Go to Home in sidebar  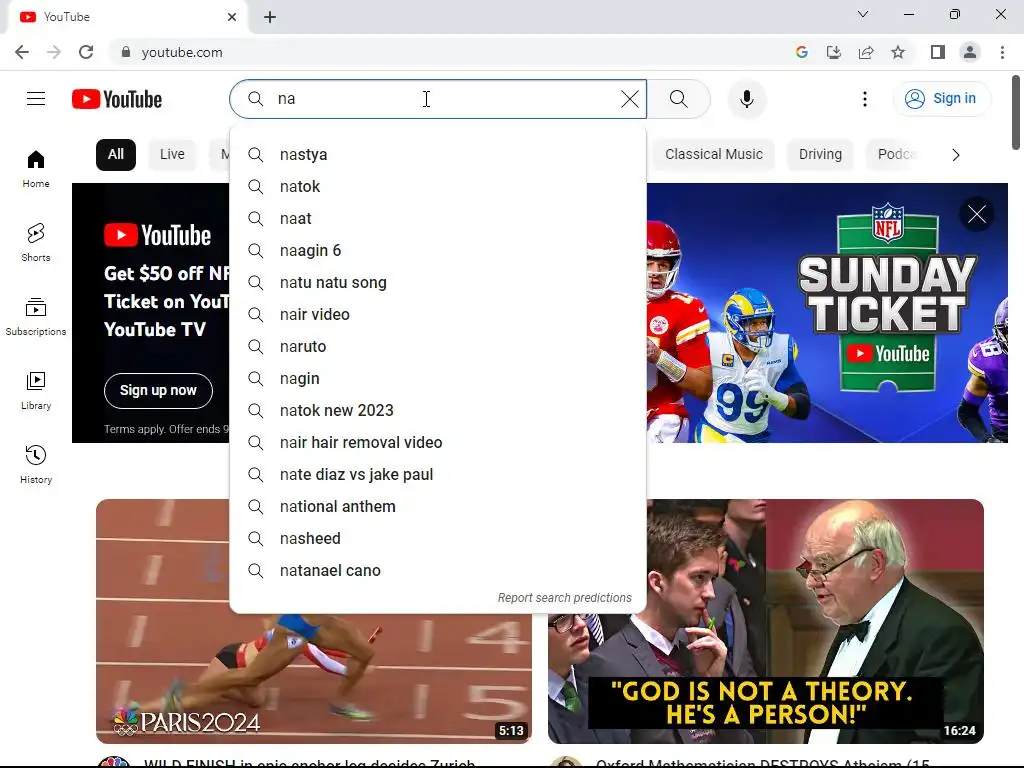36,169
